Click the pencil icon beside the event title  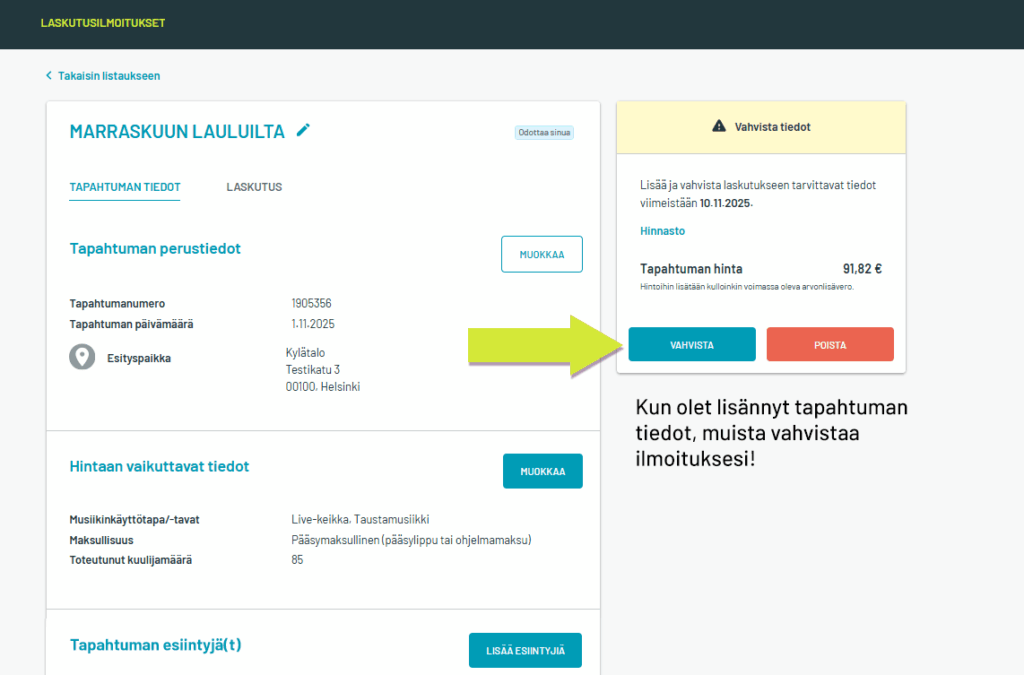pyautogui.click(x=303, y=130)
